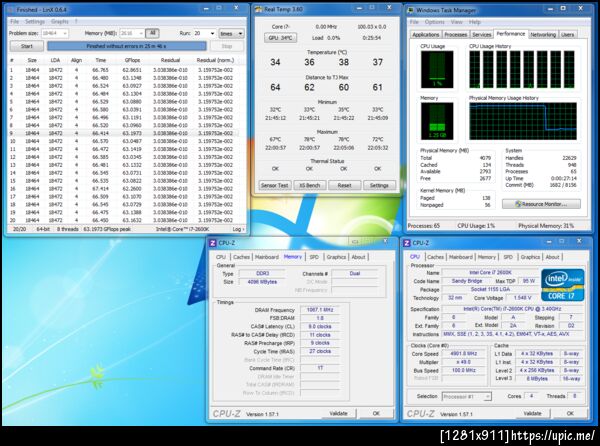Screen dimensions: 600x446
Task: Open SPD tab in CPU-Z processor window
Action: coord(508,257)
